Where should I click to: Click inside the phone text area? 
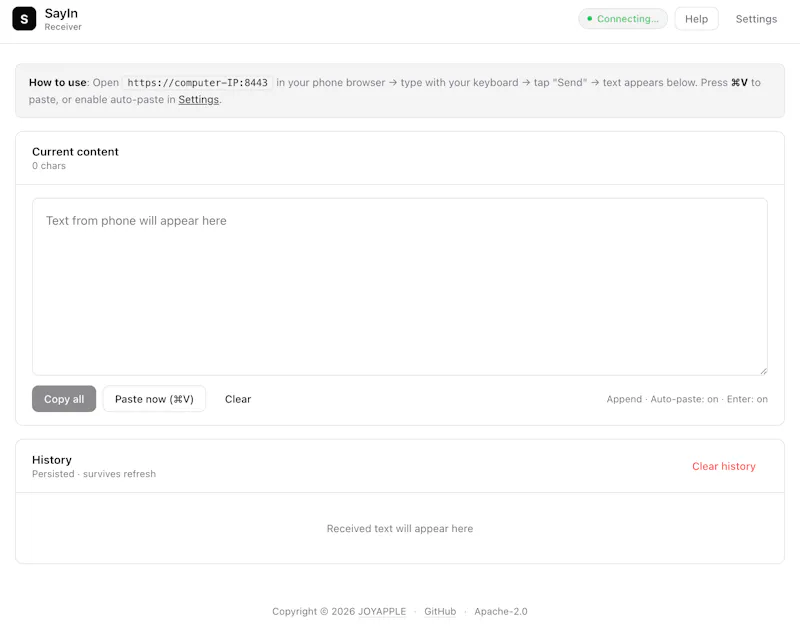point(399,287)
